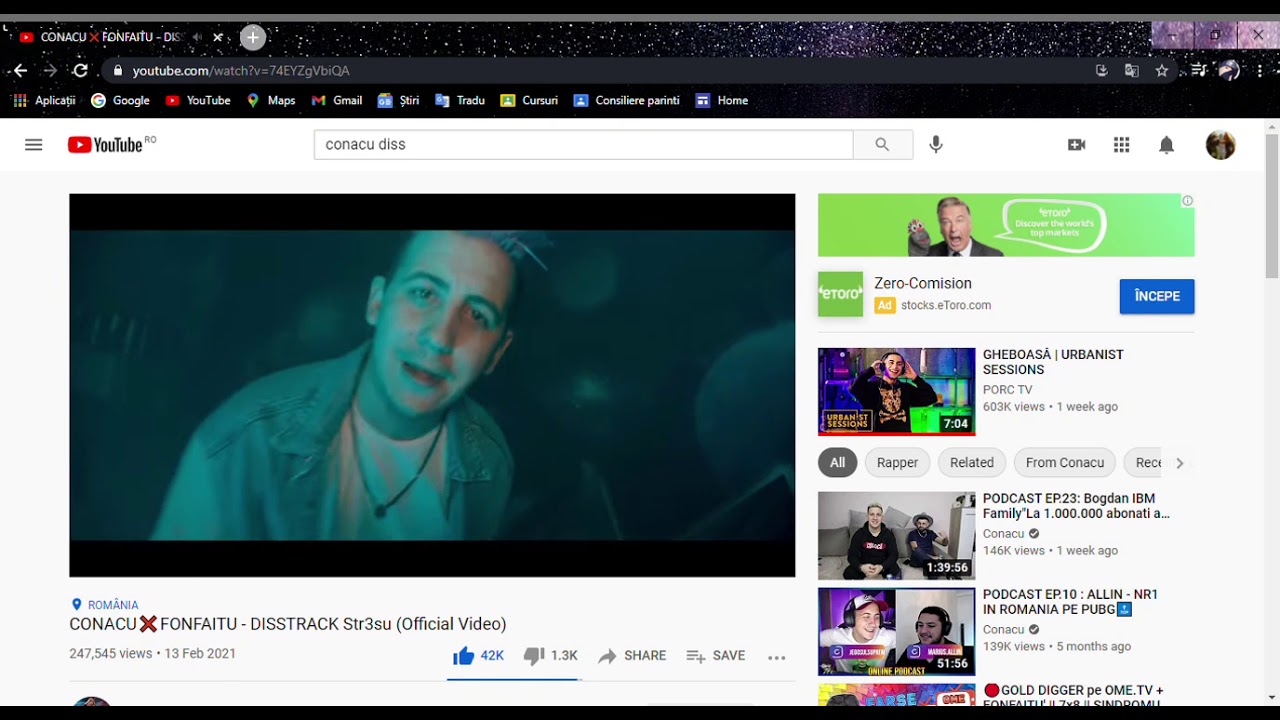
Task: Mute the tab via speaker icon
Action: point(196,38)
